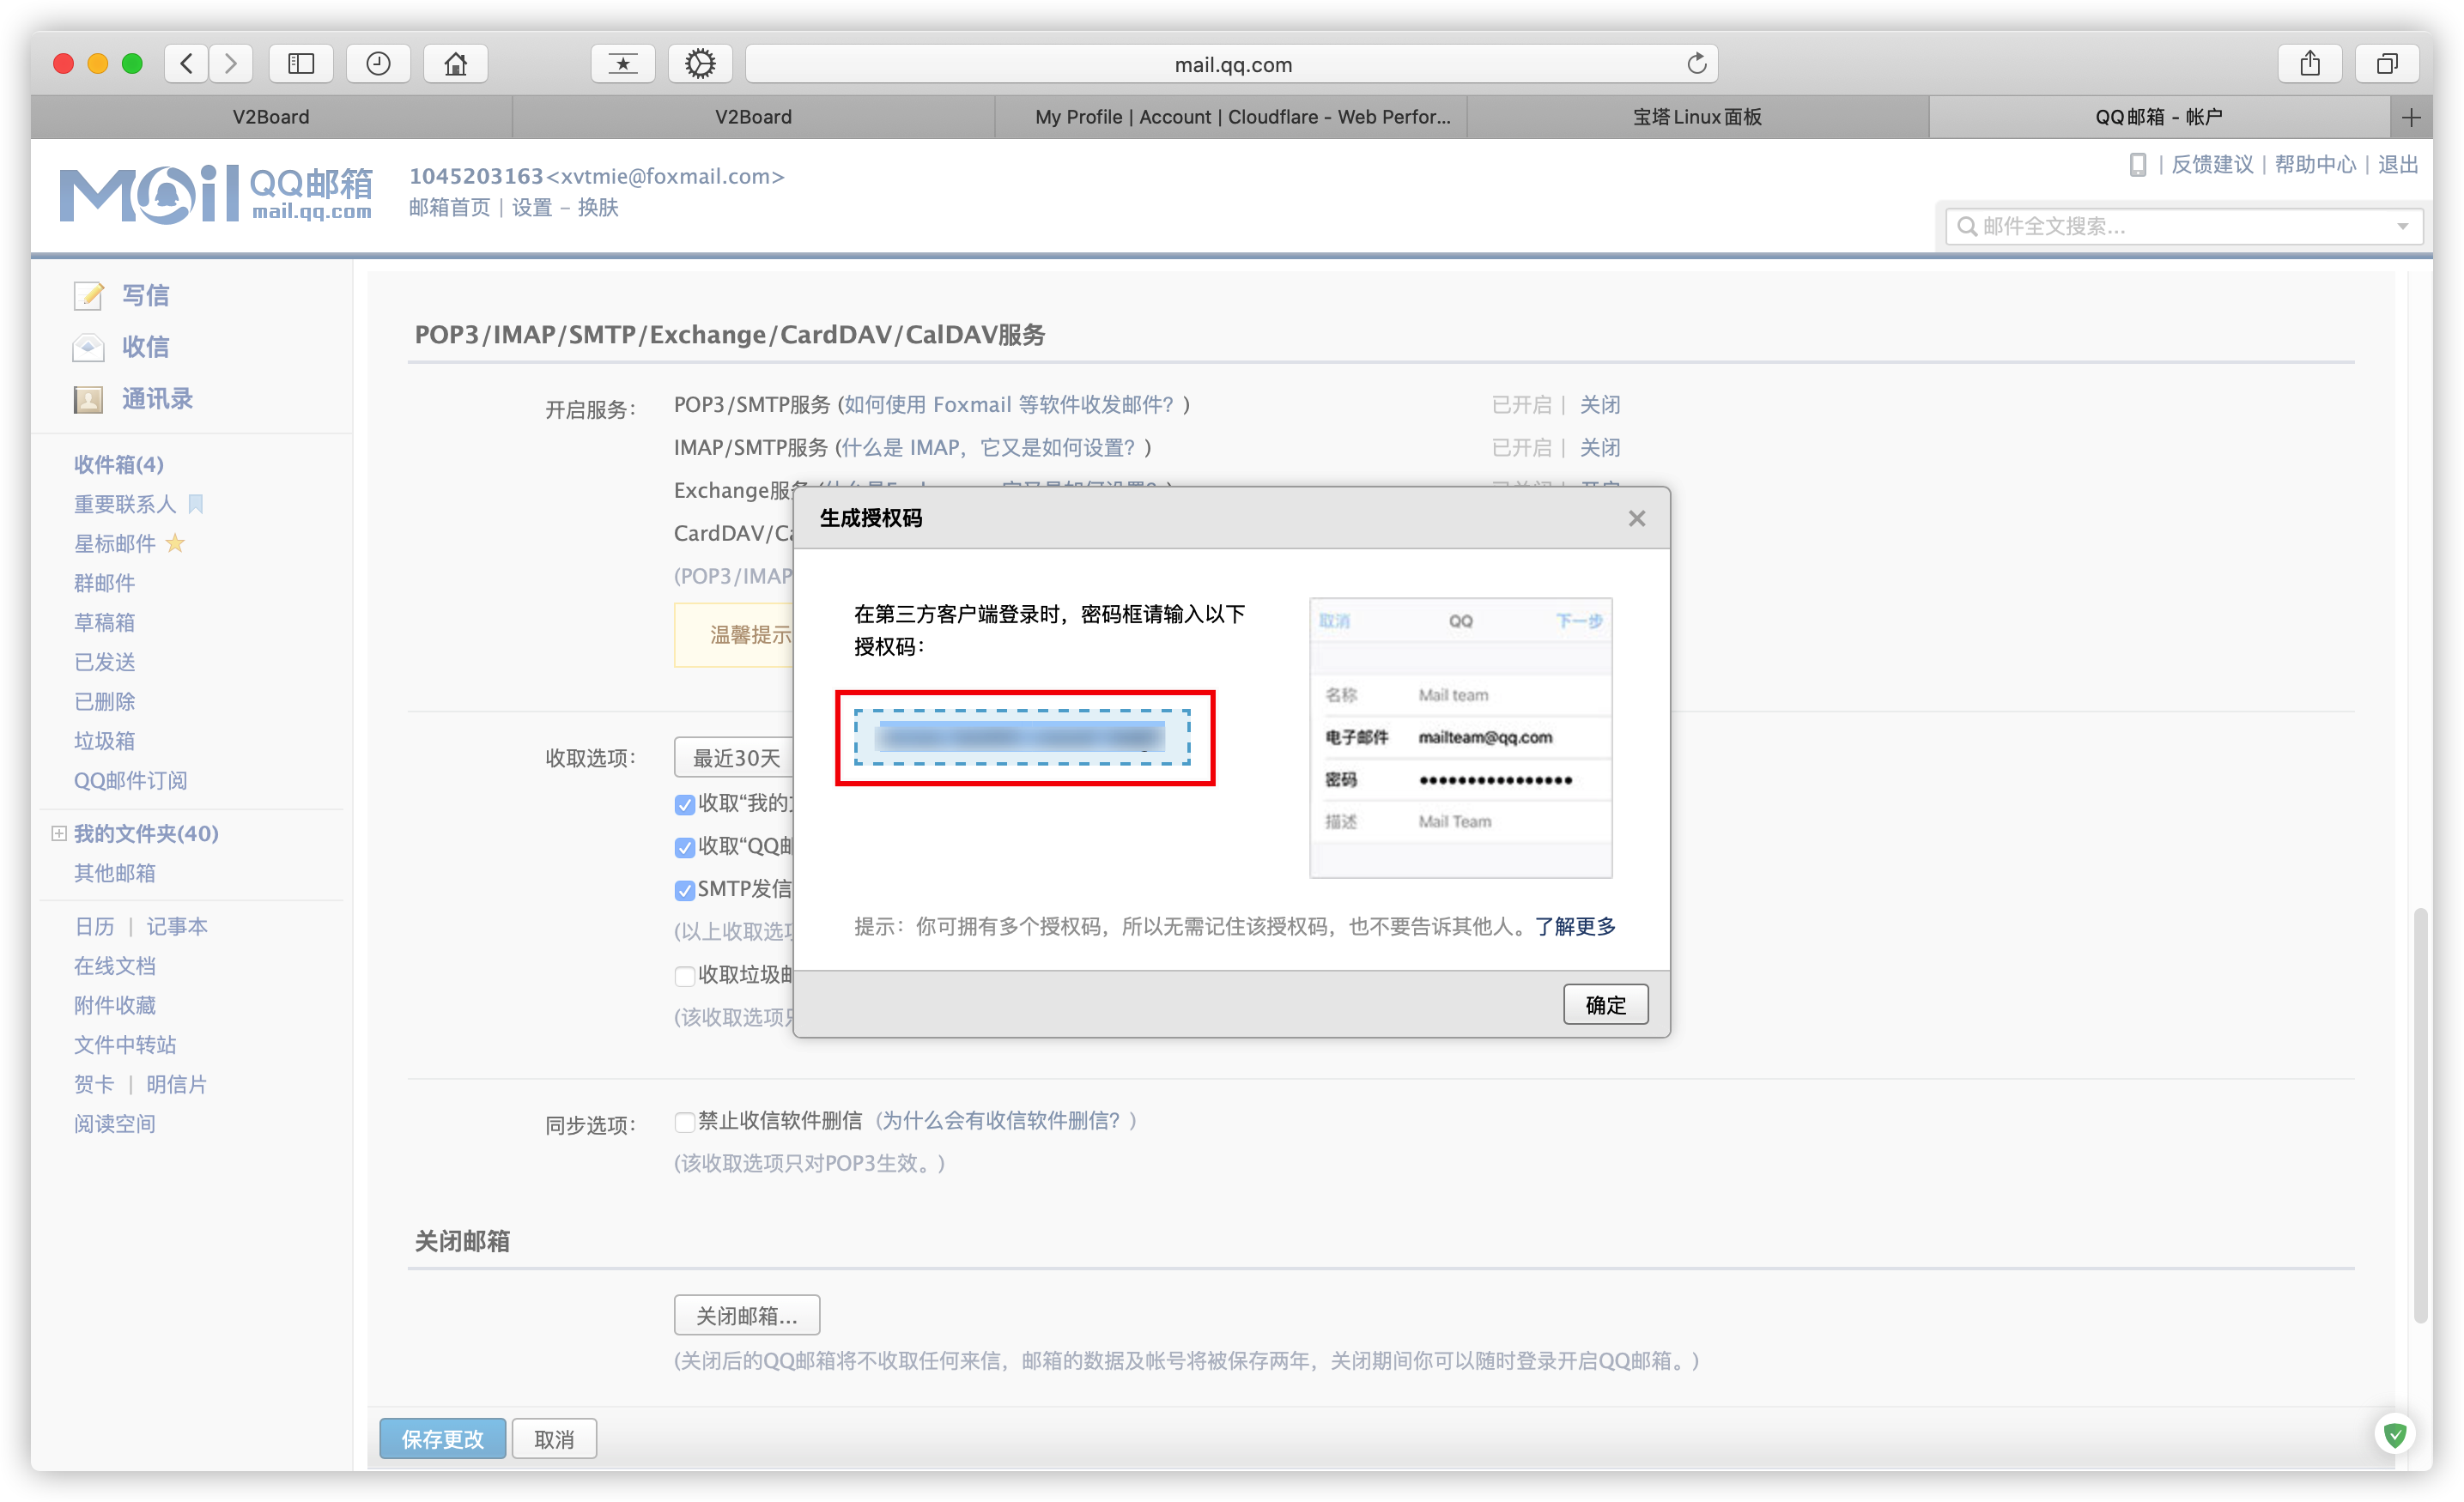Click 关闭 link for IMAP/SMTP服务

tap(1599, 448)
